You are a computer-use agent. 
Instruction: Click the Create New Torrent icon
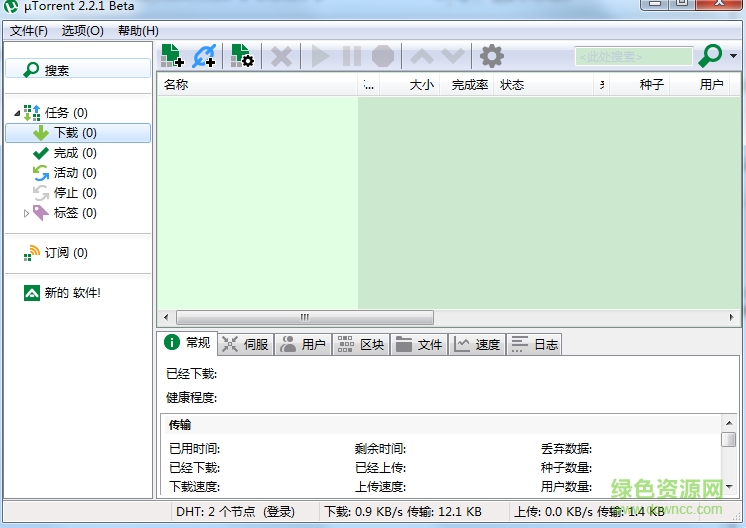[x=242, y=56]
